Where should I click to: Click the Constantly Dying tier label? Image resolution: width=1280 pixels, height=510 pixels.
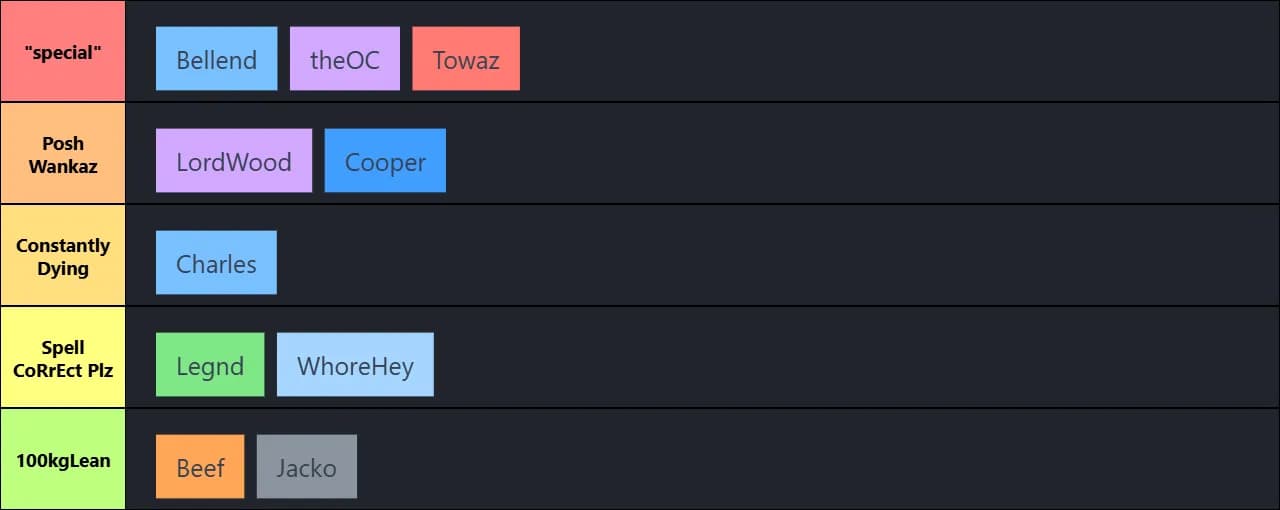(62, 256)
